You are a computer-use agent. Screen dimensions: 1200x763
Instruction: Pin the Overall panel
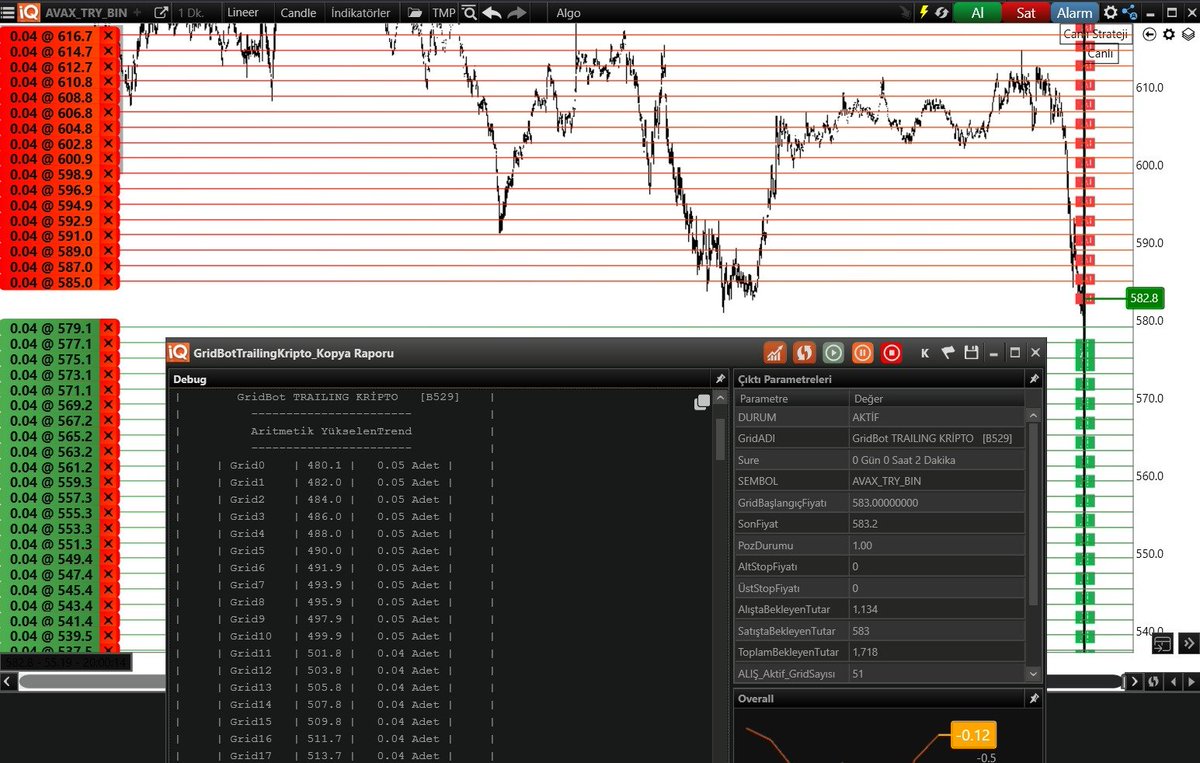1034,699
